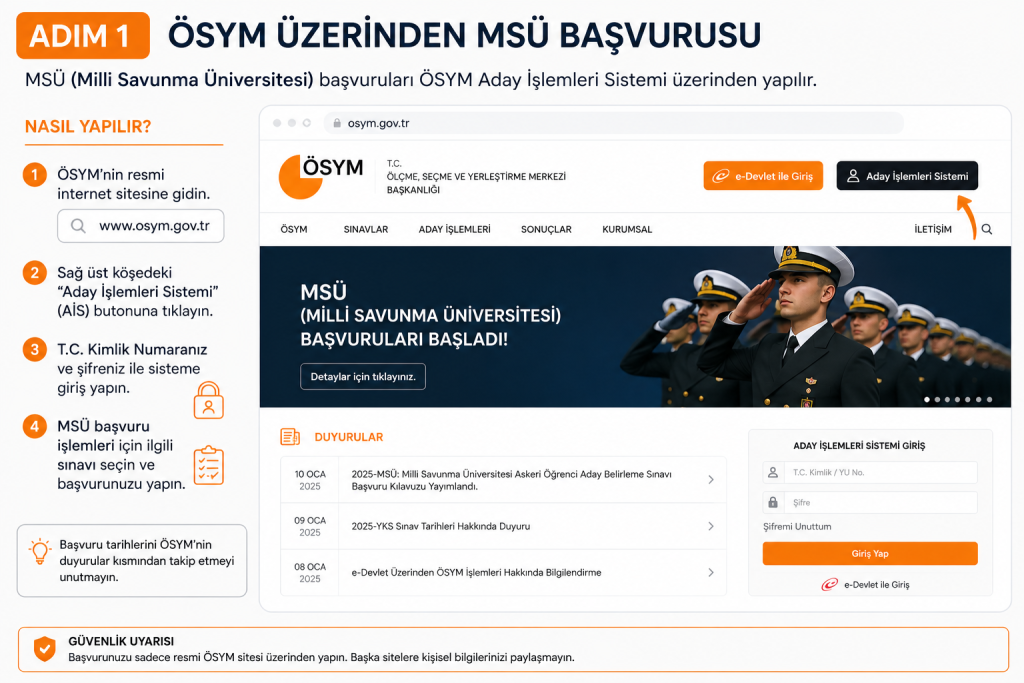Click the shield checkmark security icon
The image size is (1024, 683).
[44, 649]
